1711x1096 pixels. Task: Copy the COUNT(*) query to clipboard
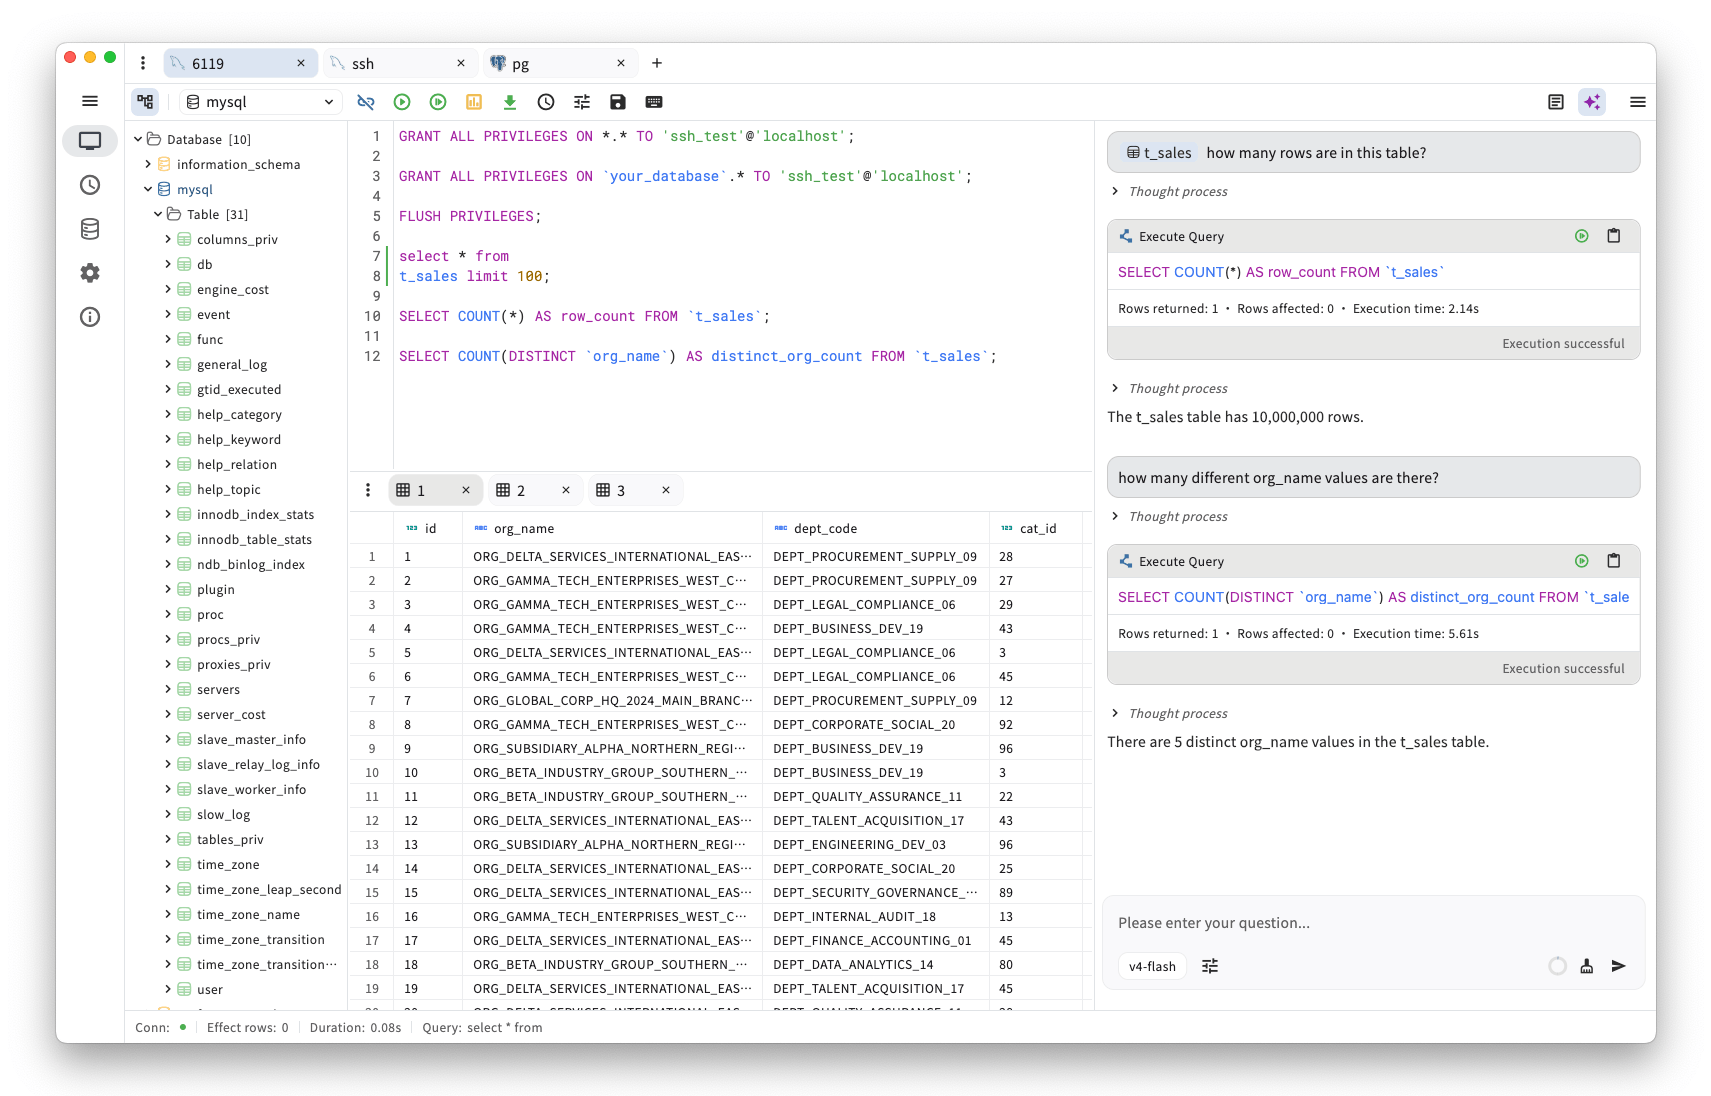pos(1614,236)
